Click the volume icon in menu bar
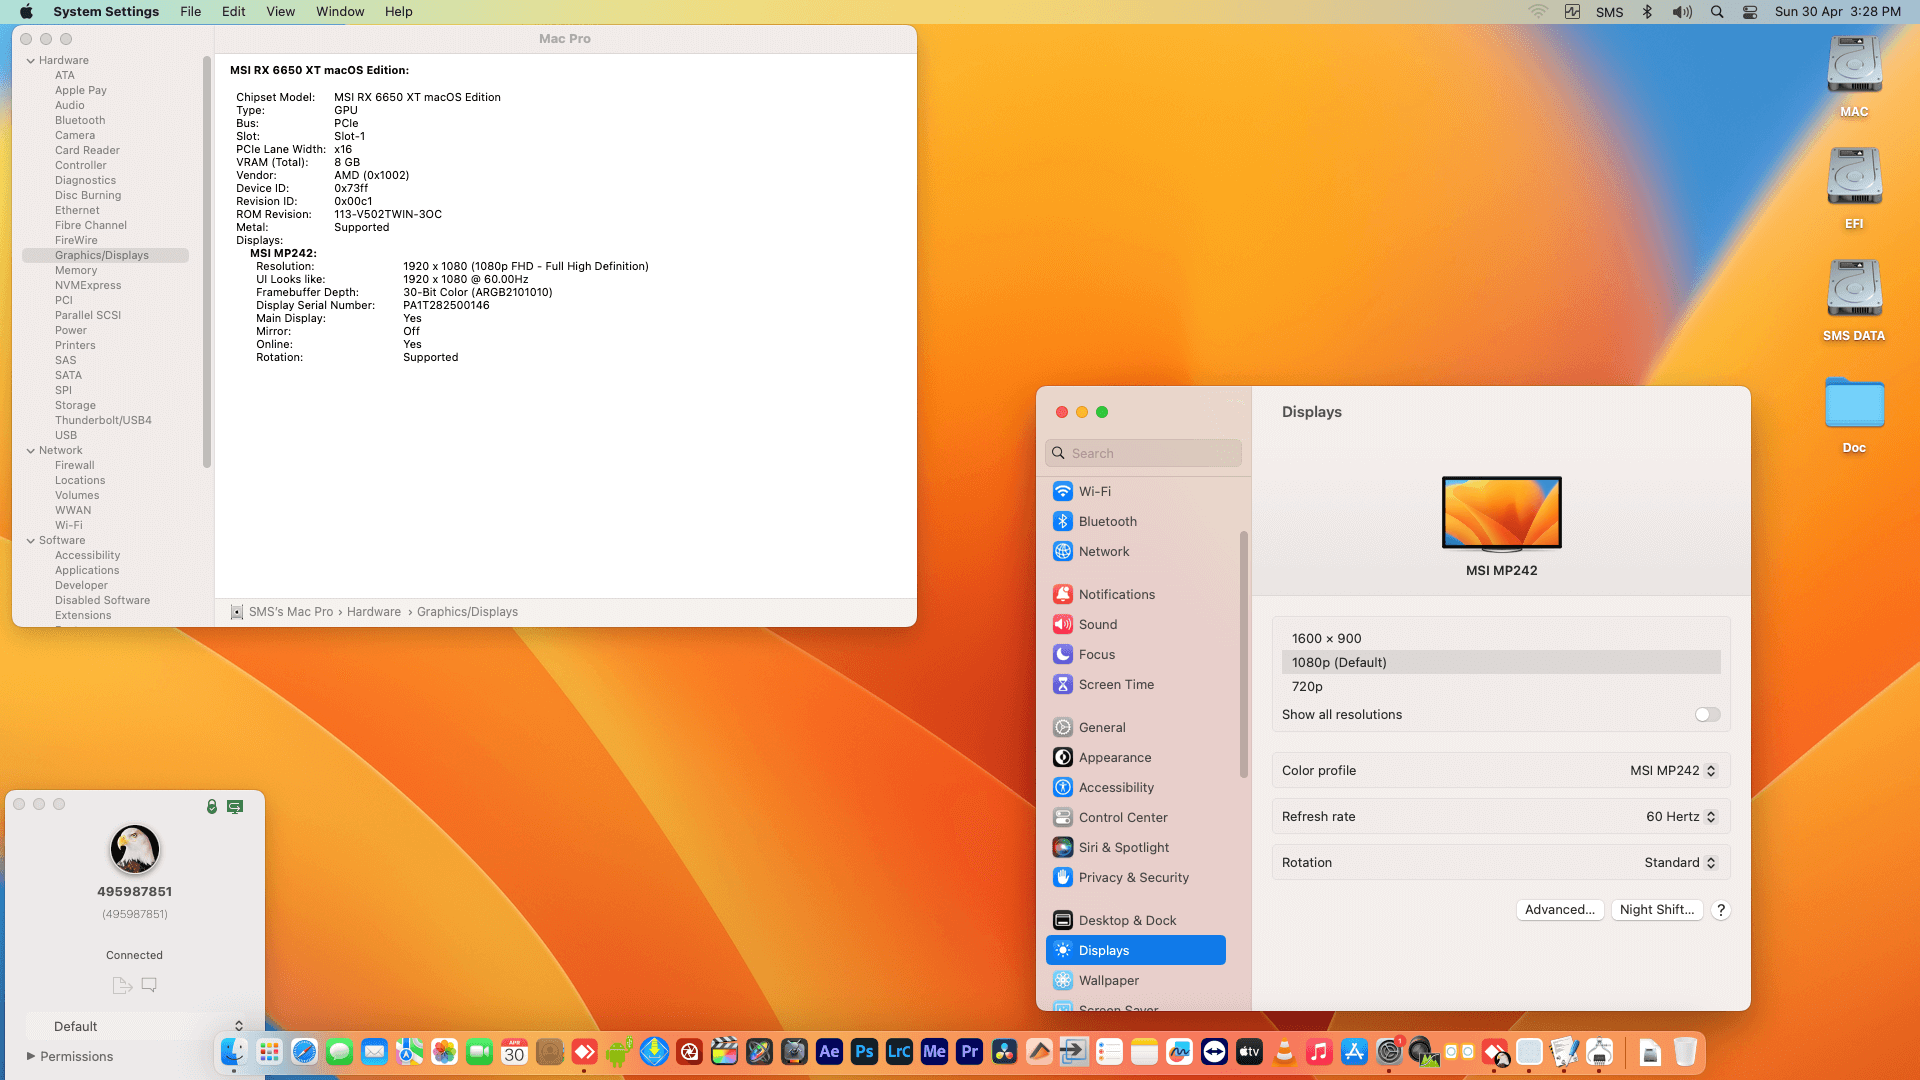 pos(1682,11)
